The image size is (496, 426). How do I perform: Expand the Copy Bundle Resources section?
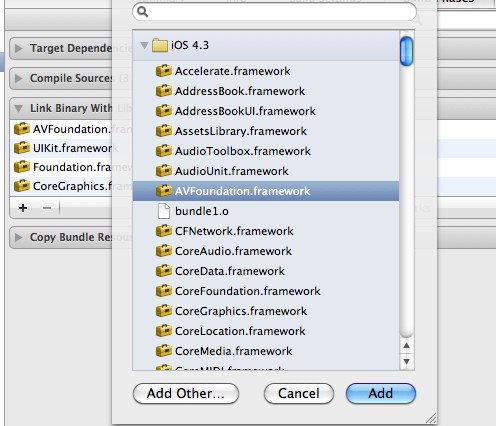pos(19,237)
